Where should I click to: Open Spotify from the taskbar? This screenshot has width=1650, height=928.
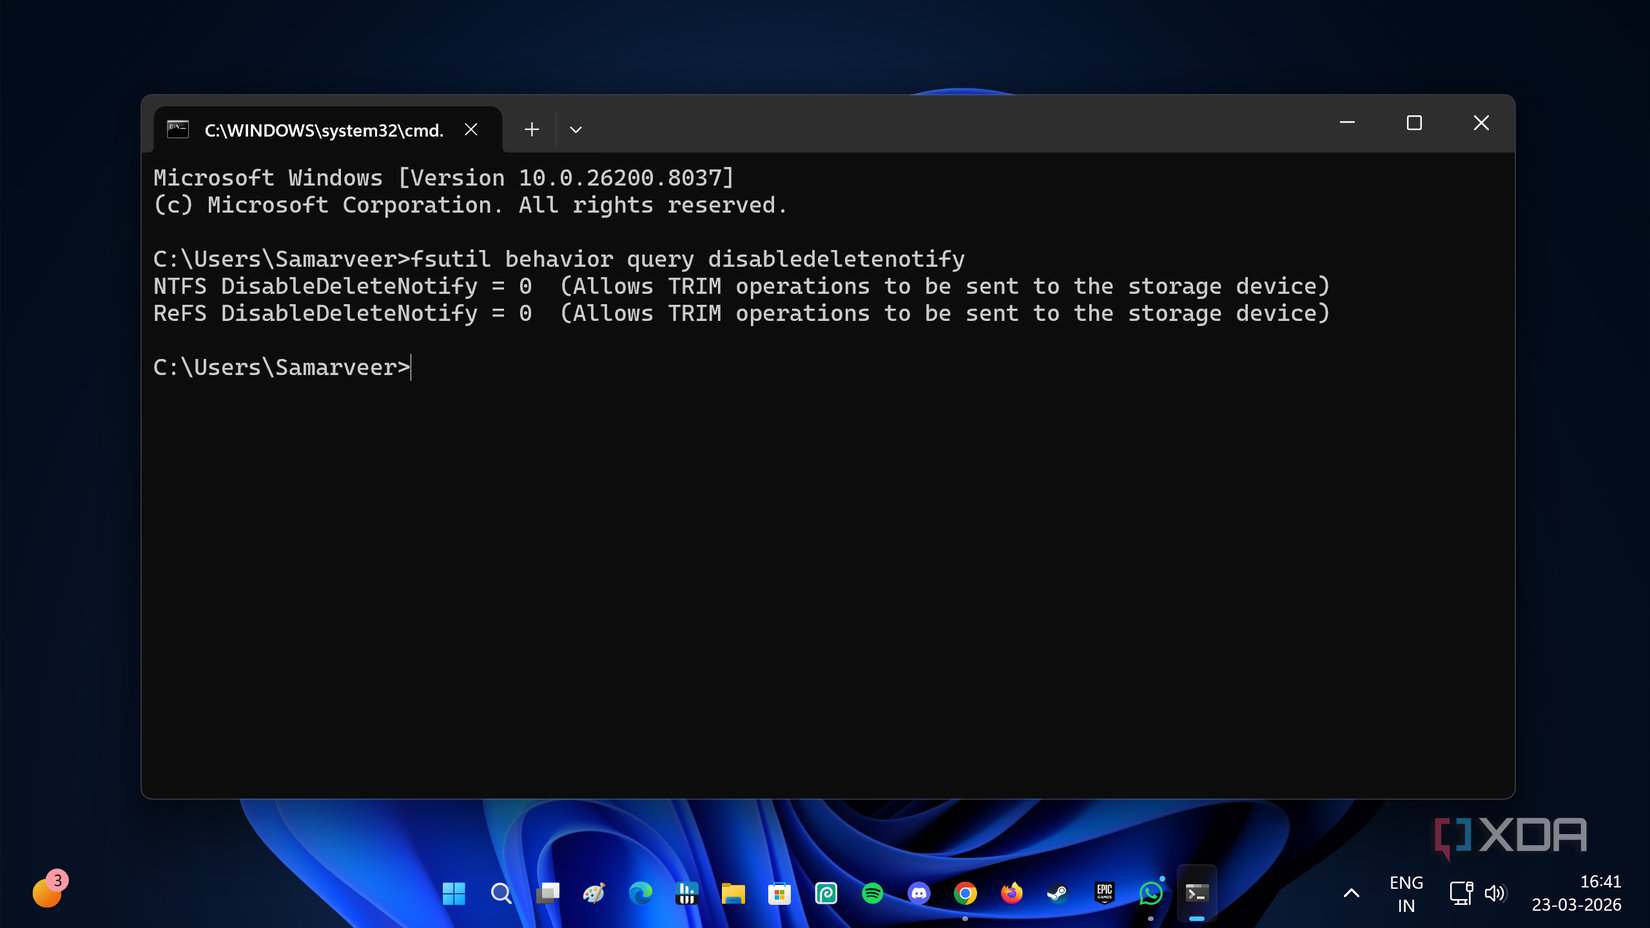pyautogui.click(x=872, y=893)
